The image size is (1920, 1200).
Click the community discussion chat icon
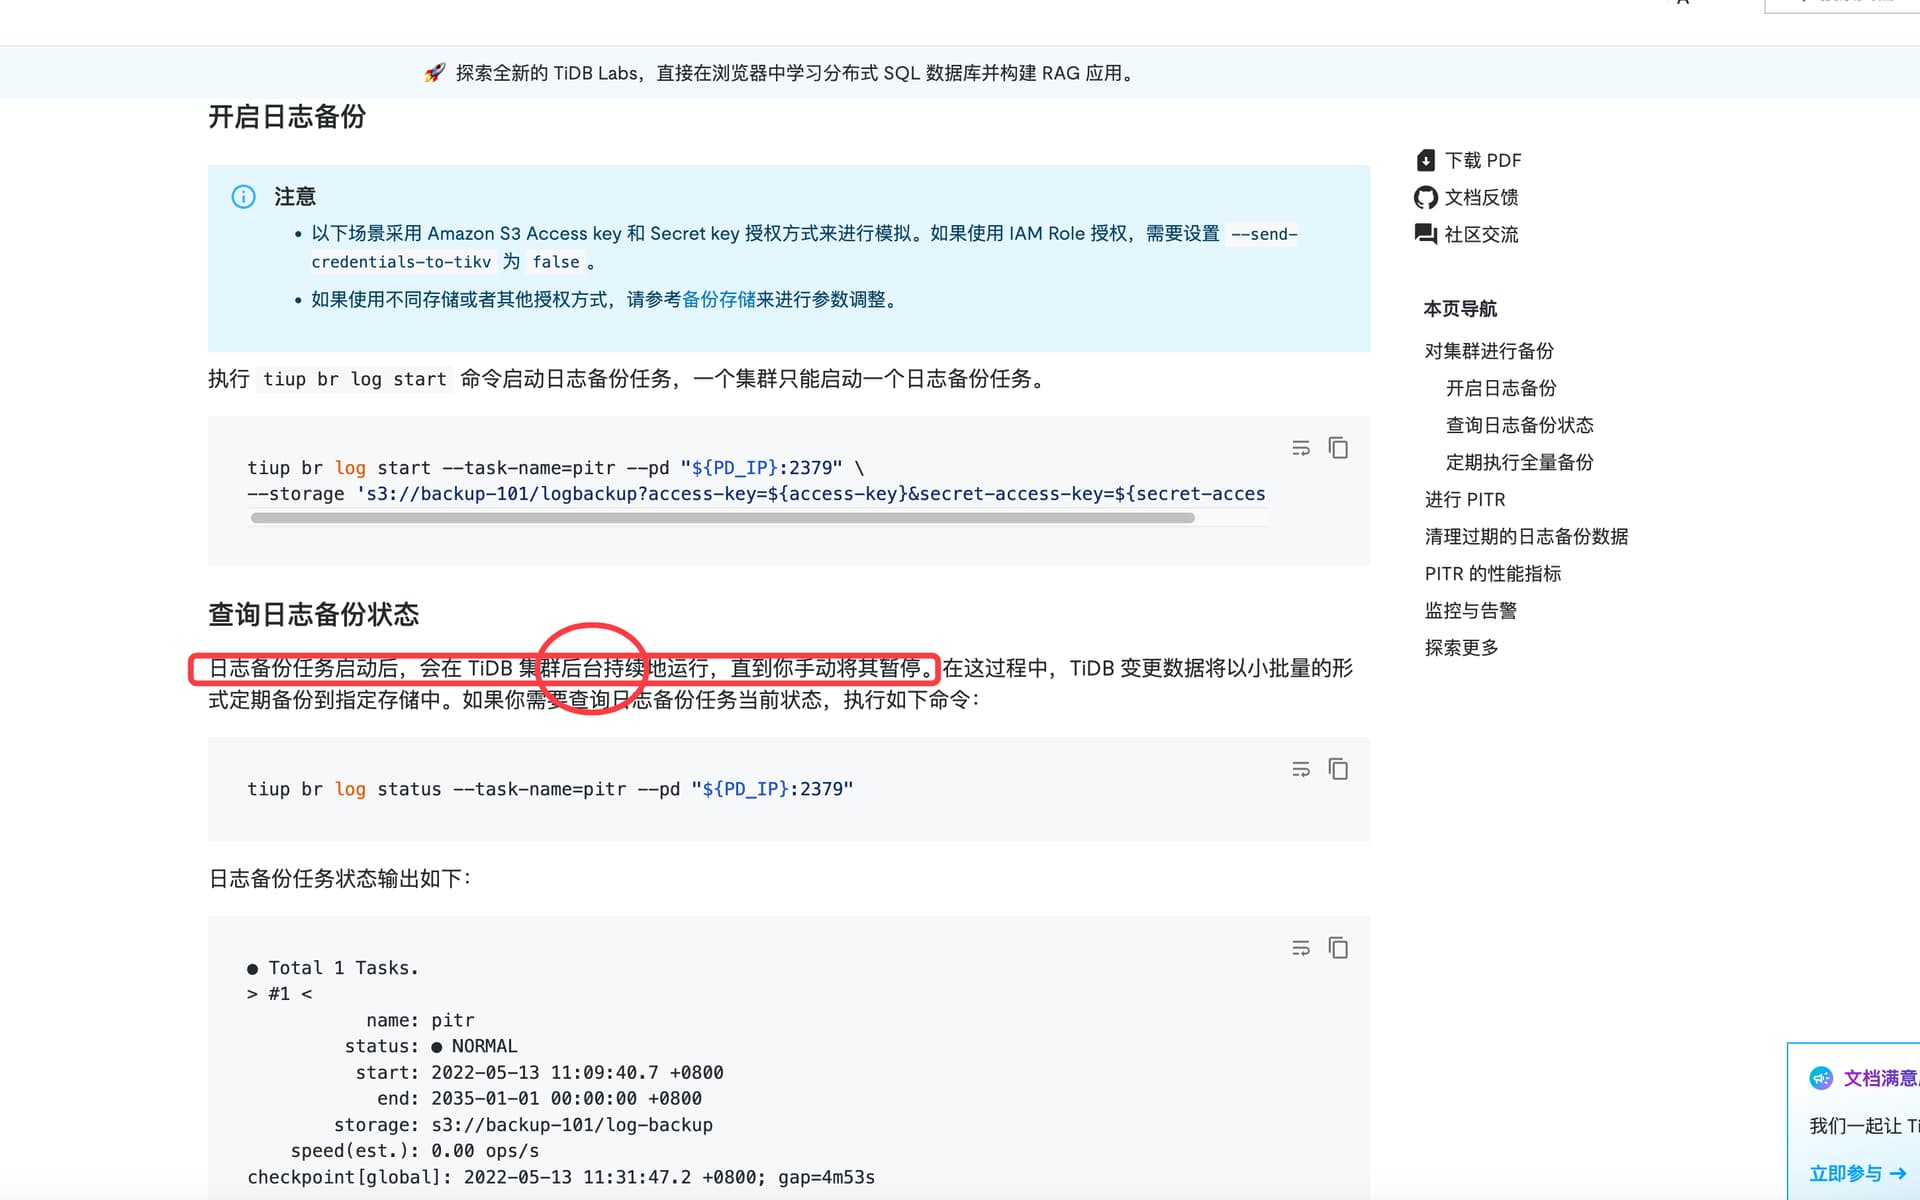click(1426, 234)
